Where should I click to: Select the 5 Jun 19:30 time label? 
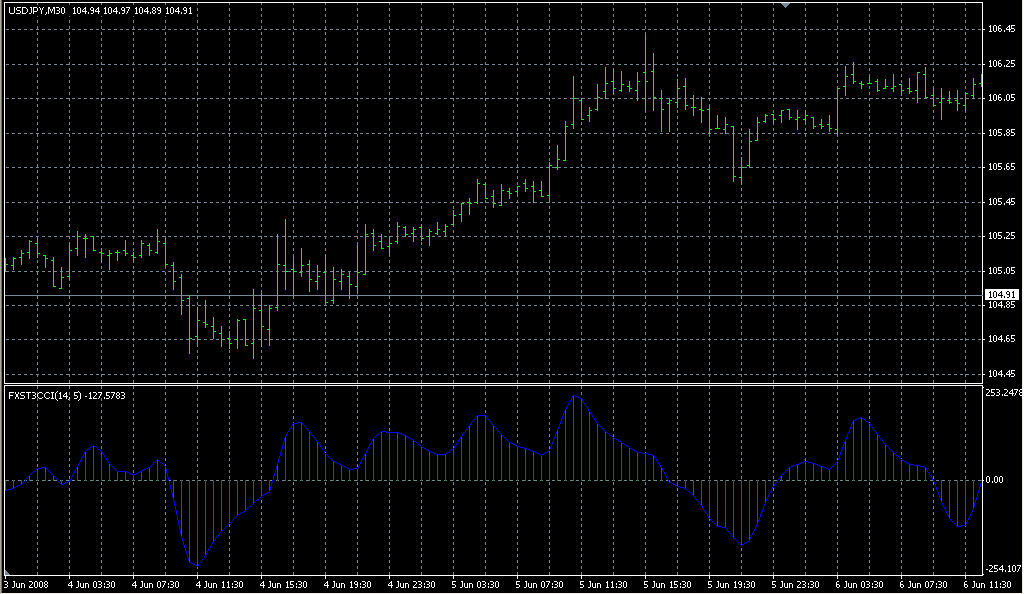728,584
